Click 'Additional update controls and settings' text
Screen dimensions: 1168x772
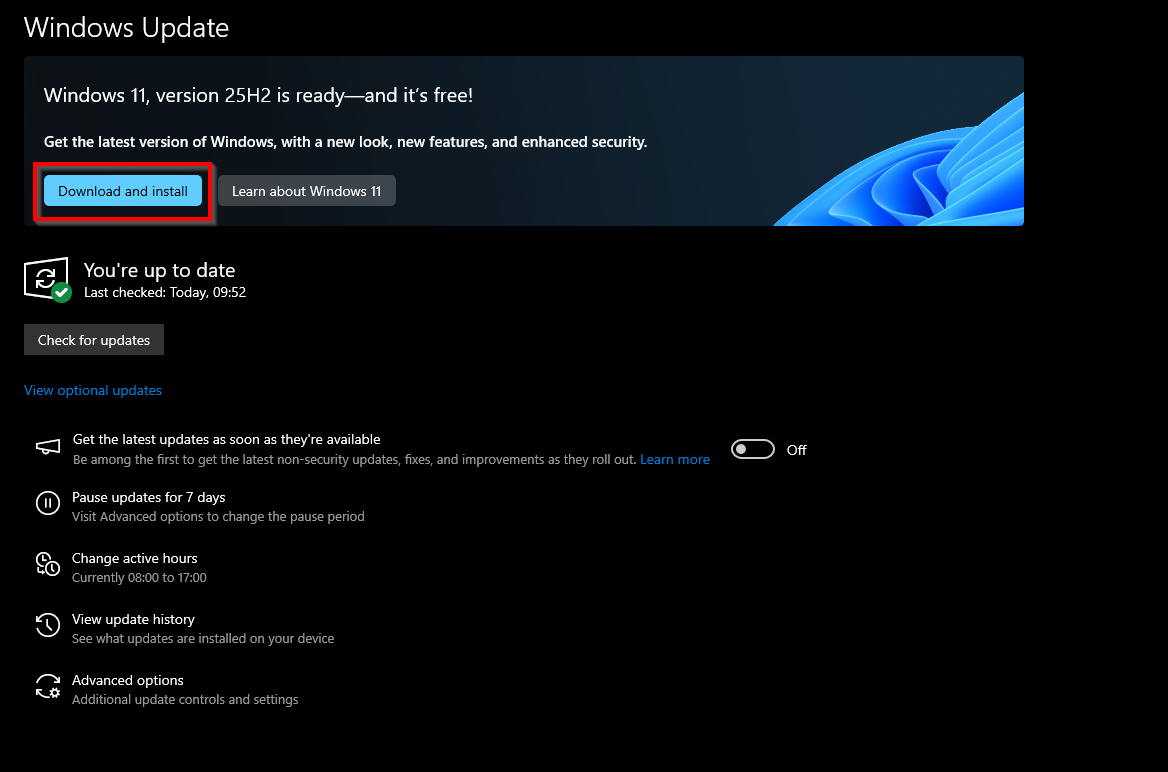[185, 700]
